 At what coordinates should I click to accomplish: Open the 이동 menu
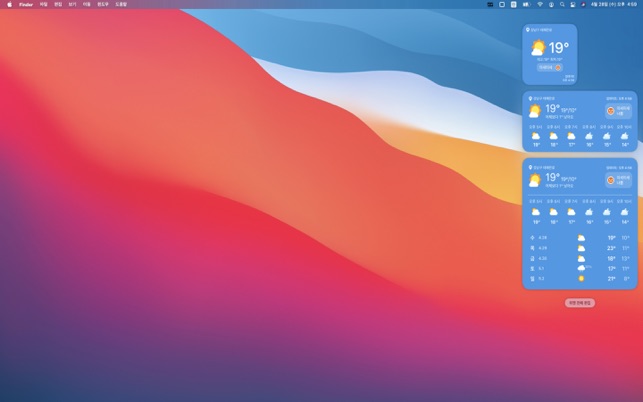(x=87, y=5)
